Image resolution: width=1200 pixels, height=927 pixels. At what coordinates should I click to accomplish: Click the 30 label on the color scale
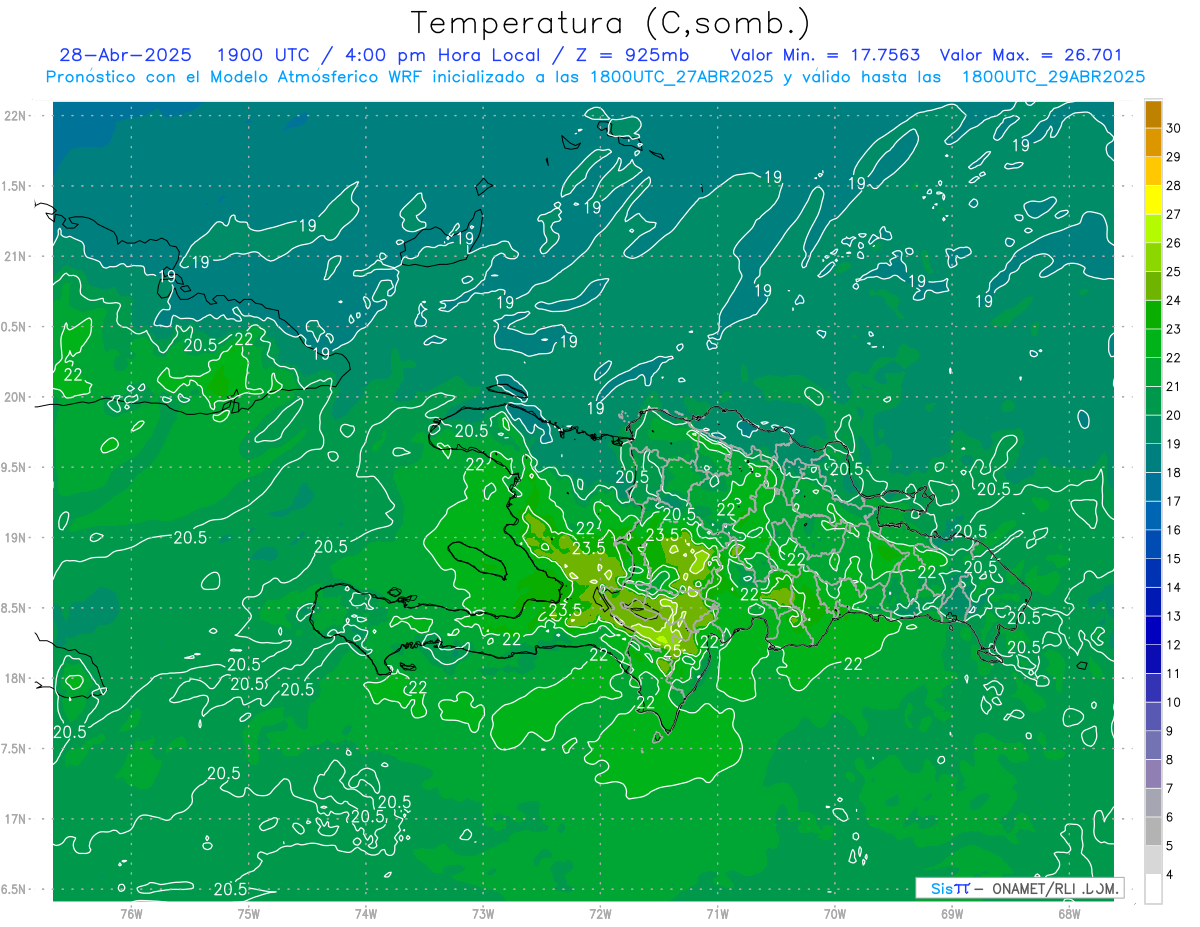1175,127
